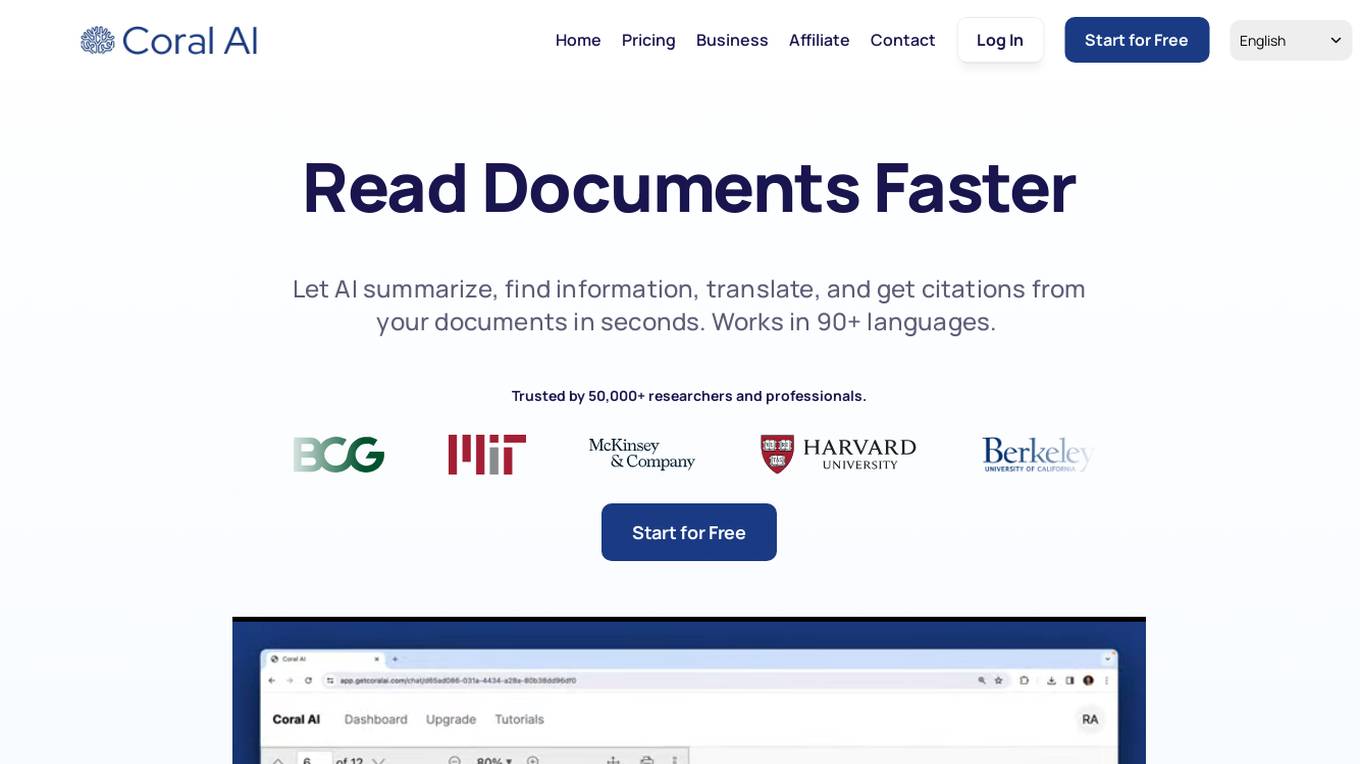Click the Berkeley logo
This screenshot has height=764, width=1360.
point(1038,454)
